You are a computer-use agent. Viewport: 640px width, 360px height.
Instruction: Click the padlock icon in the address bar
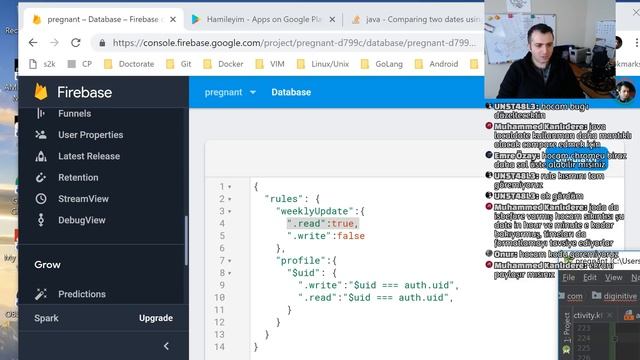[x=102, y=43]
